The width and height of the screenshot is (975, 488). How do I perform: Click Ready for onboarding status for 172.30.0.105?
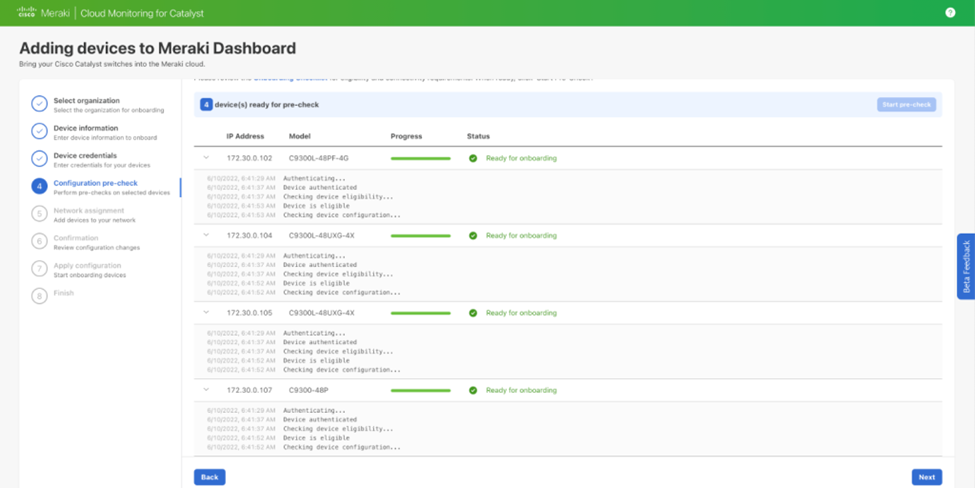tap(521, 313)
